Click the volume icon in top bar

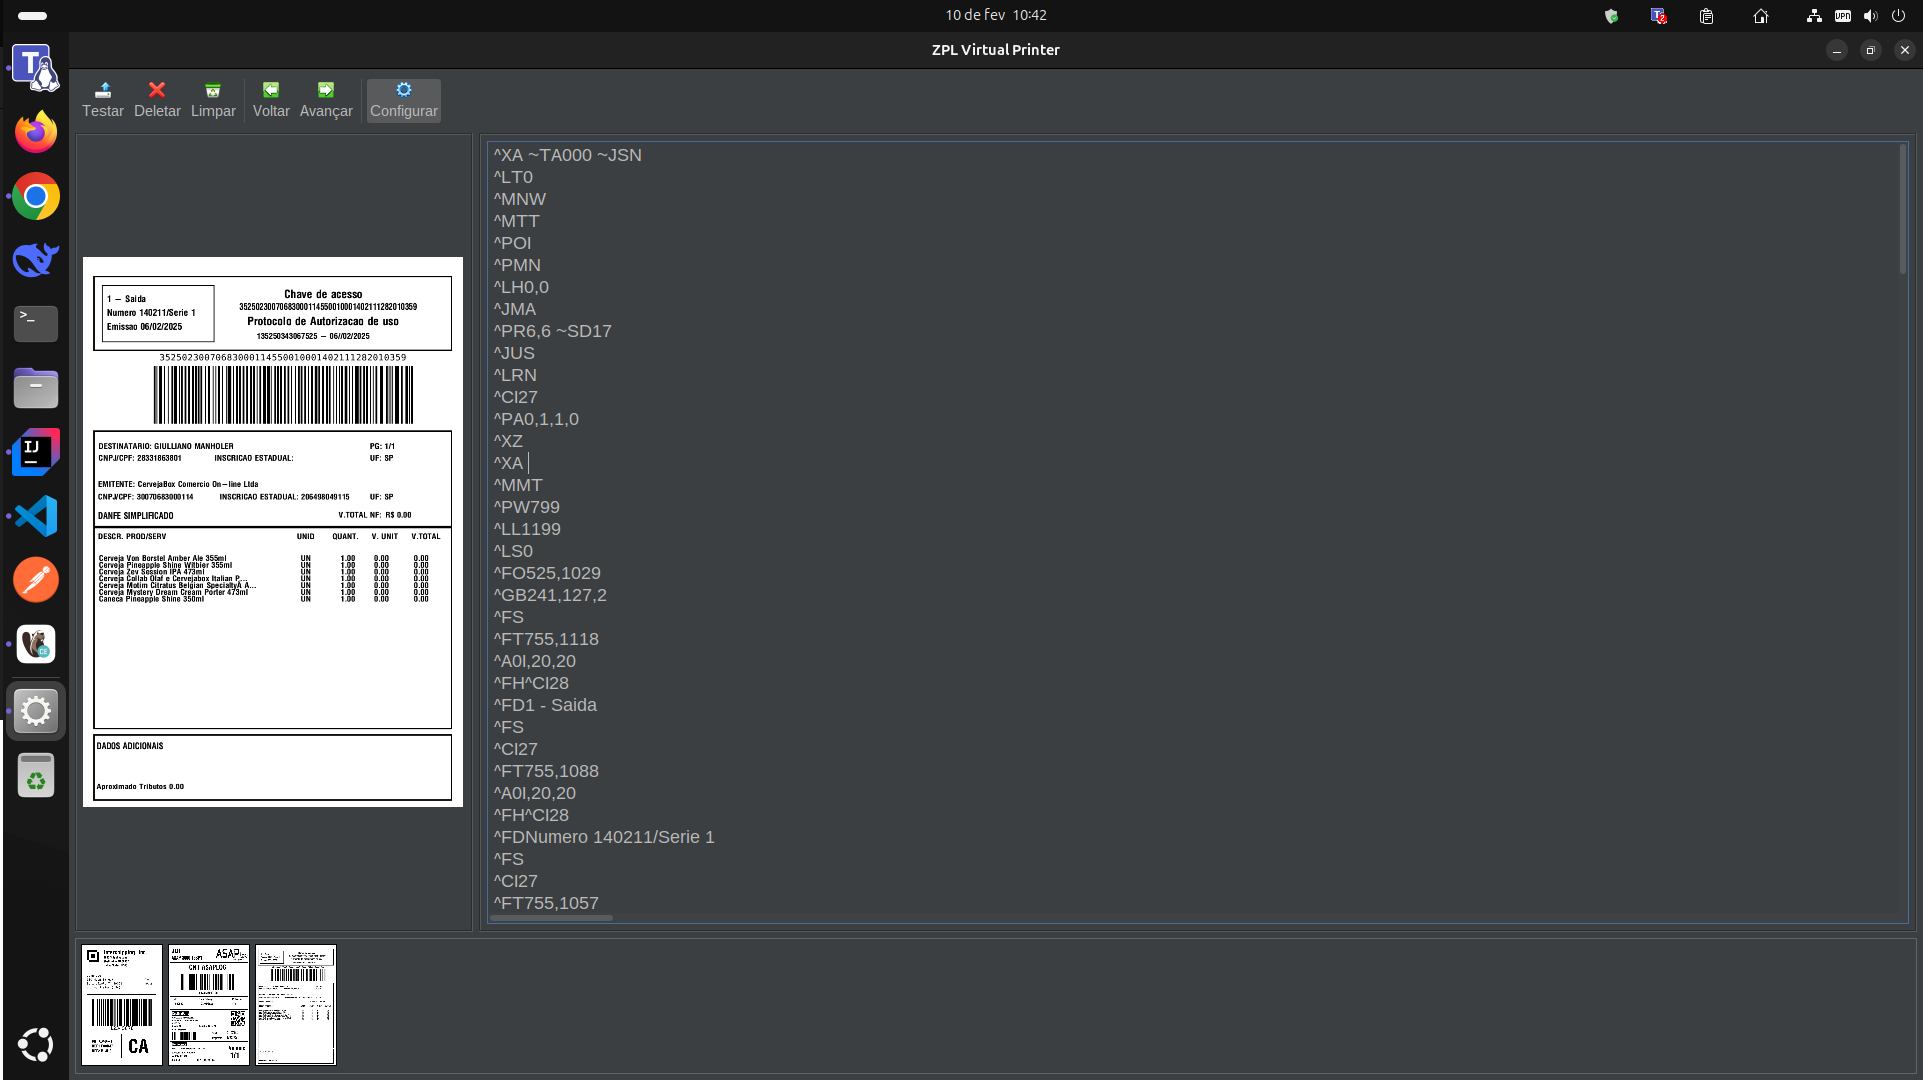click(x=1870, y=15)
